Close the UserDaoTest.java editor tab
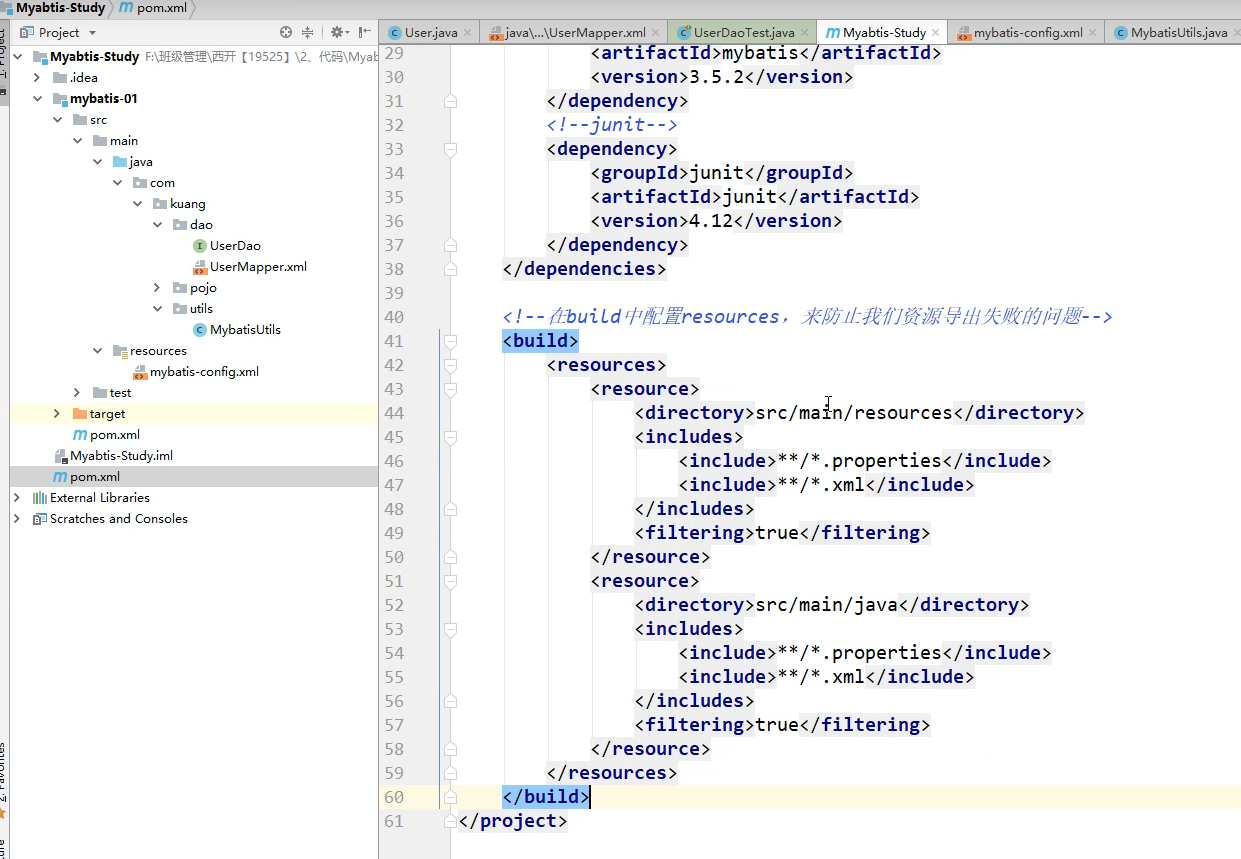Viewport: 1241px width, 859px height. point(805,33)
